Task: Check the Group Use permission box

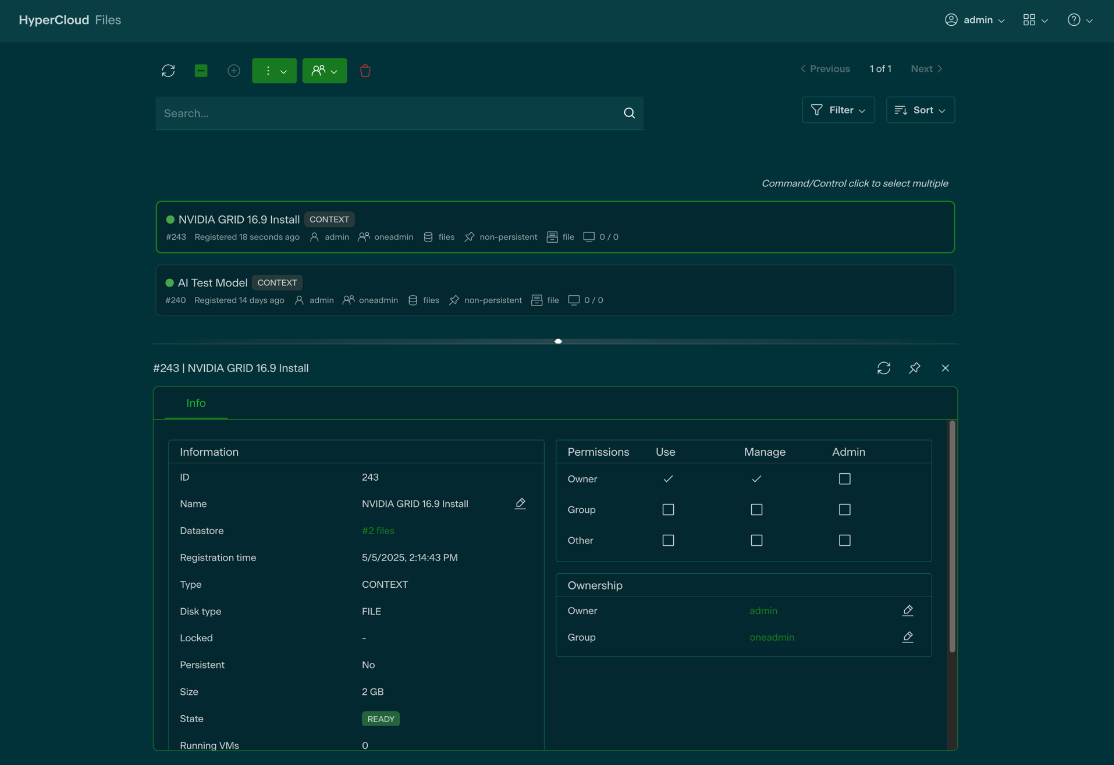Action: click(668, 510)
